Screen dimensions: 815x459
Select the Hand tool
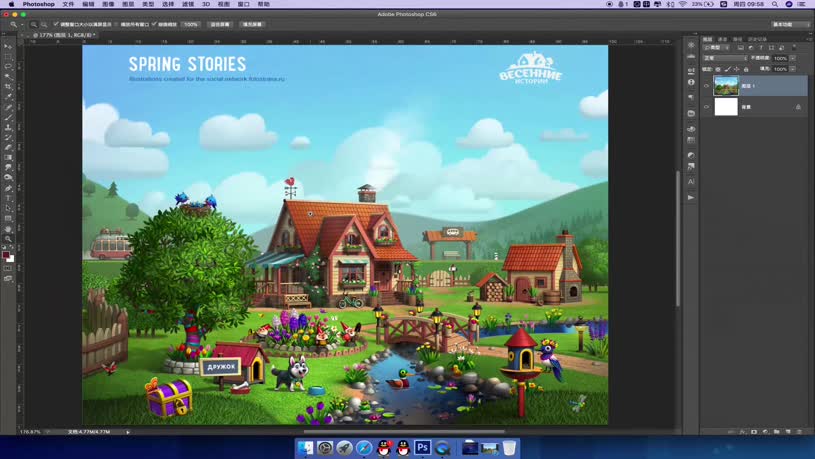point(8,229)
